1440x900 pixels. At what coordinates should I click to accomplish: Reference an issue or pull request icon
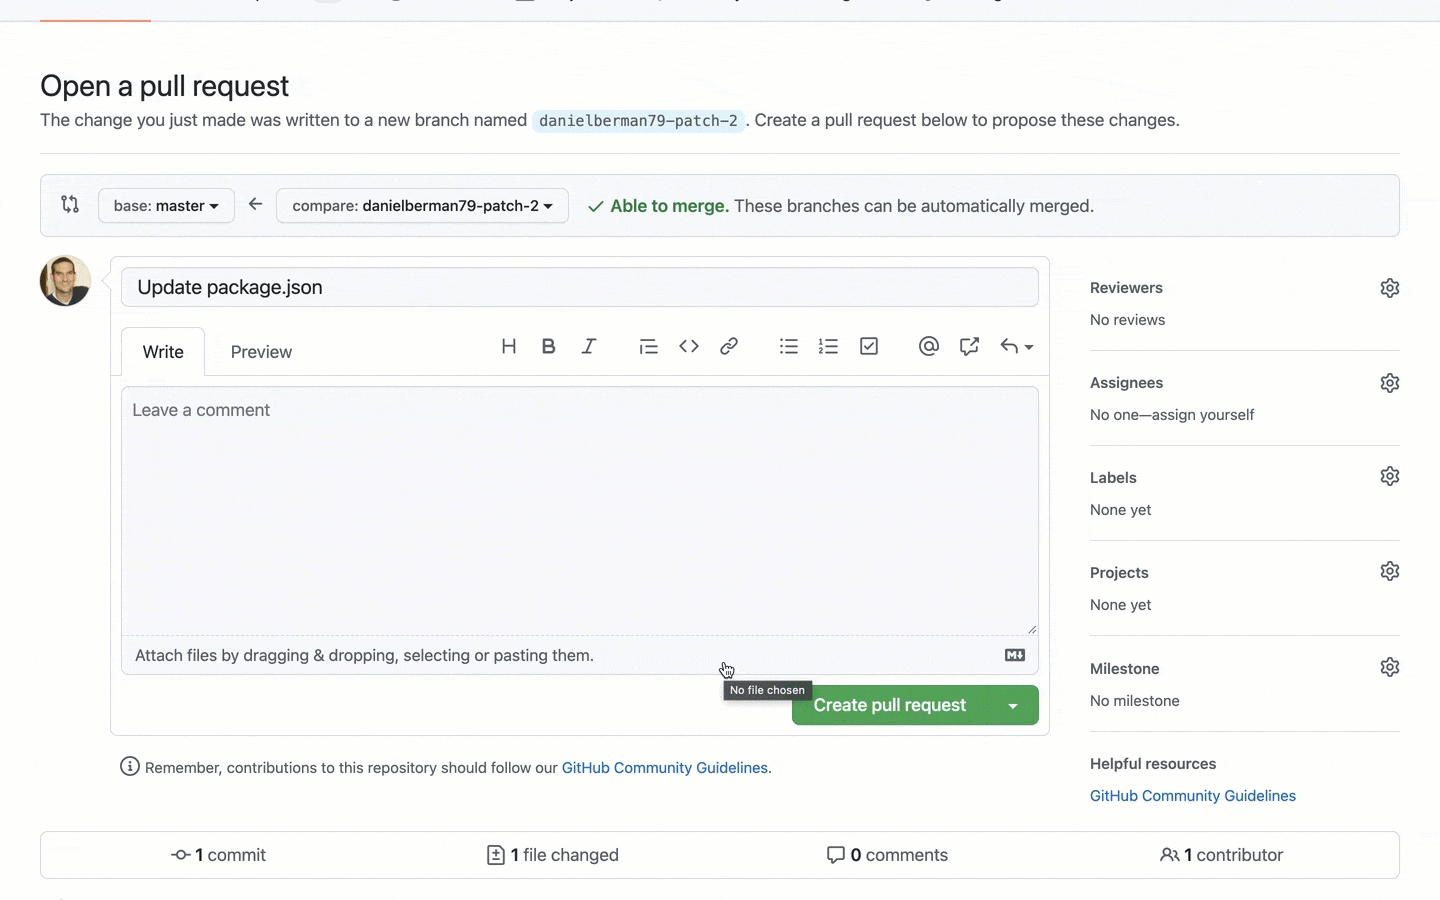969,346
